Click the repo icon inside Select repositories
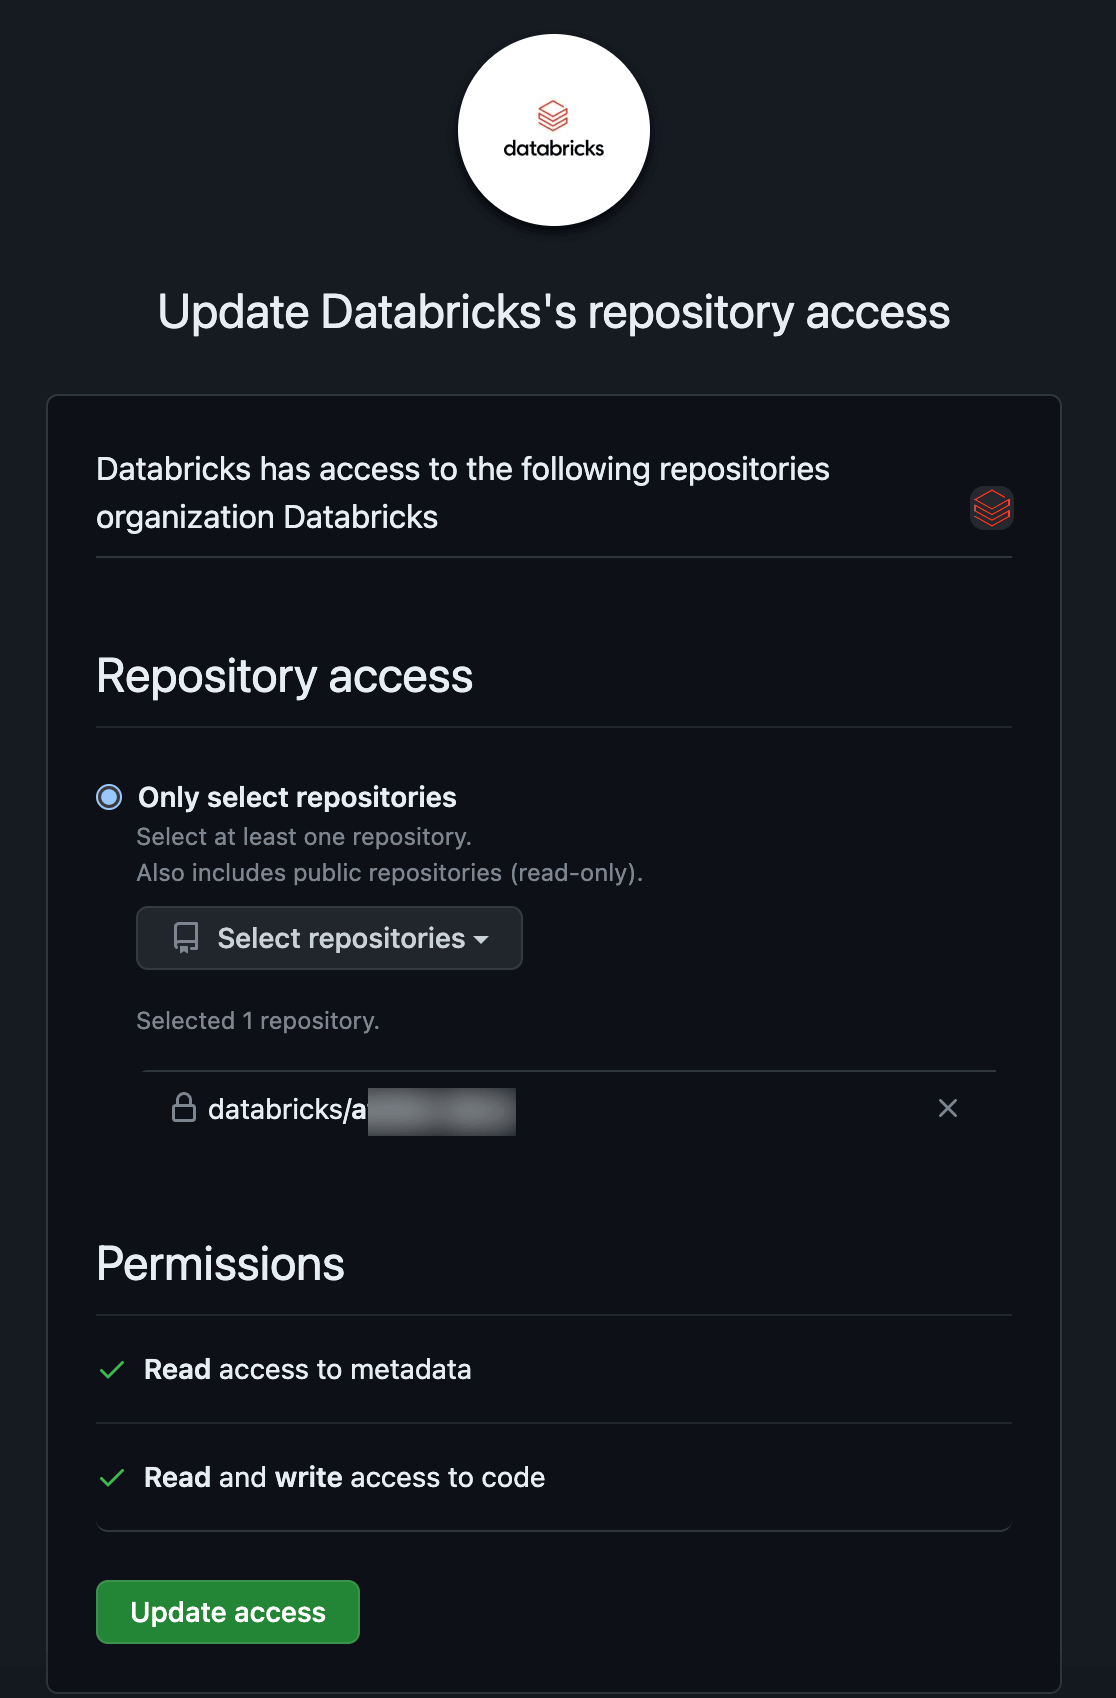This screenshot has height=1698, width=1116. tap(186, 938)
